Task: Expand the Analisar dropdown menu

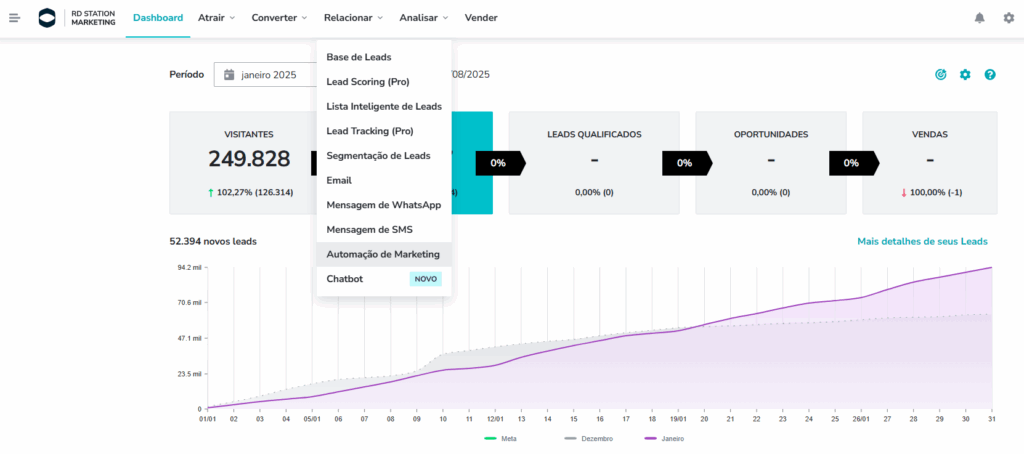Action: click(x=423, y=18)
